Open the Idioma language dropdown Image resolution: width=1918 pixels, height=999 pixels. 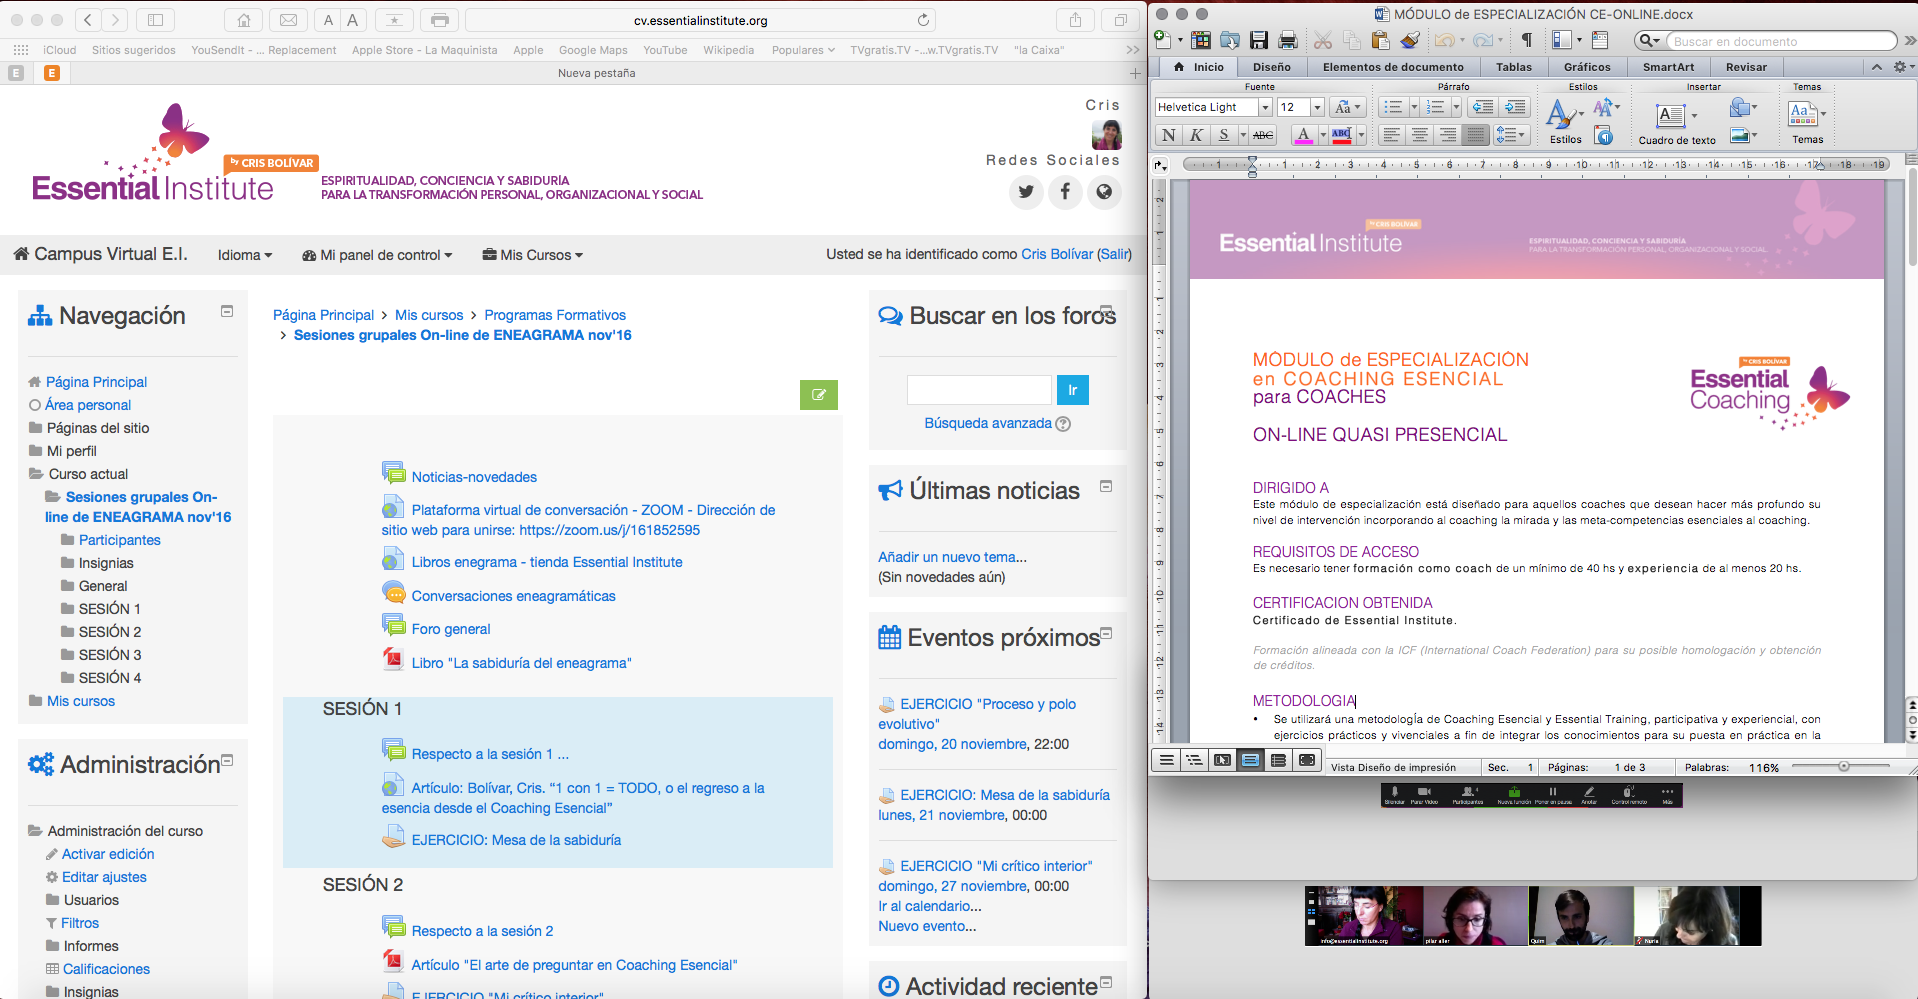click(245, 255)
